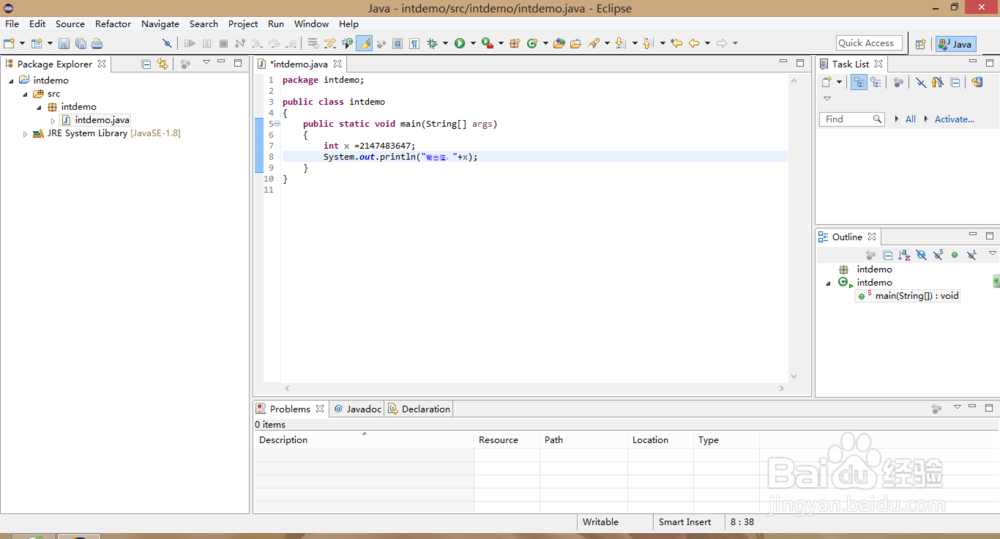Select the intdemo.java editor tab
Image resolution: width=1000 pixels, height=539 pixels.
298,64
